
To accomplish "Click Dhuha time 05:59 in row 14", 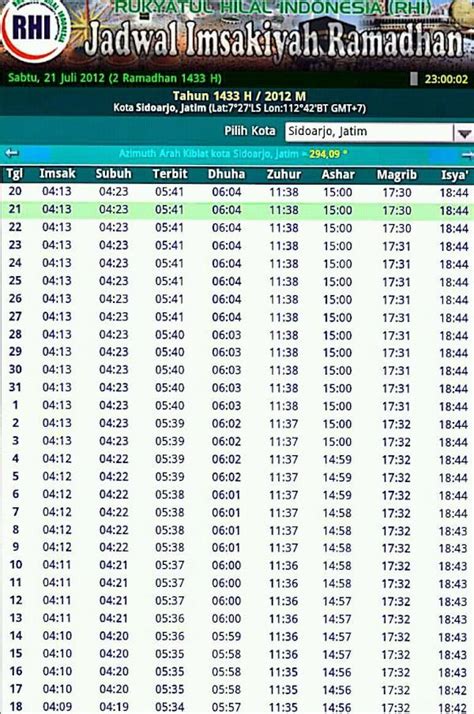I will (226, 636).
